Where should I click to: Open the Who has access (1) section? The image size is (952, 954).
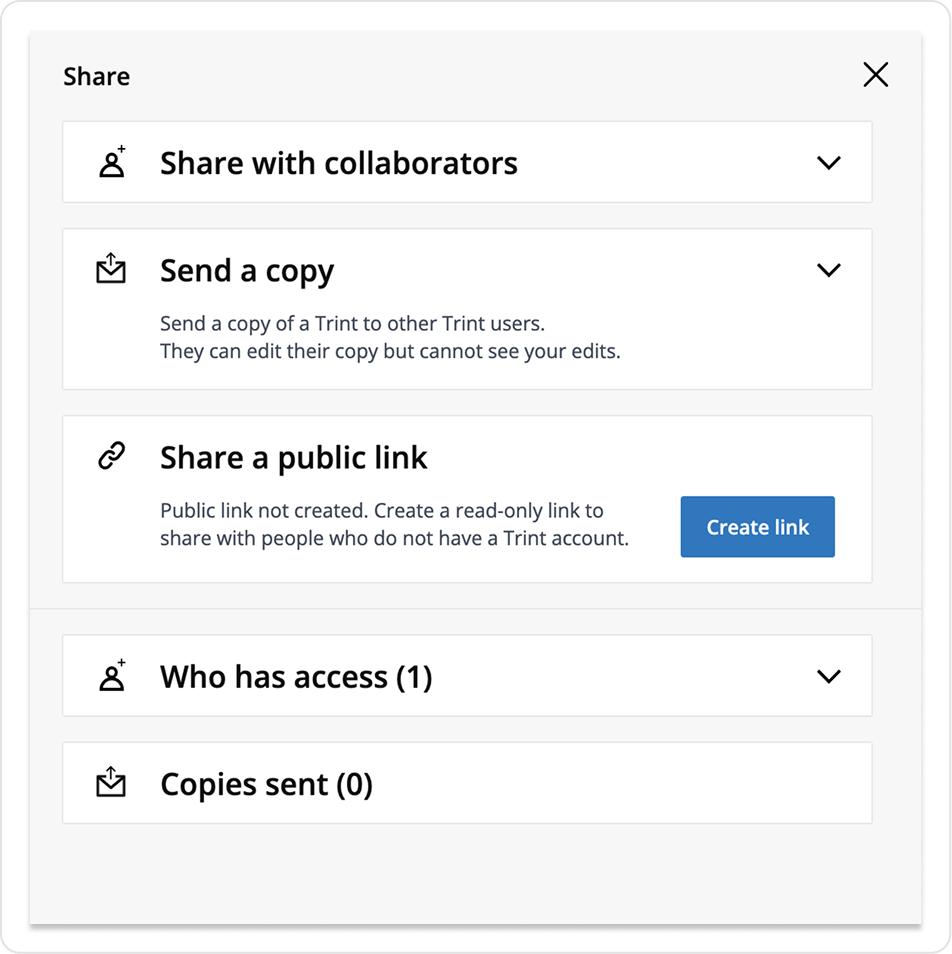[x=296, y=677]
